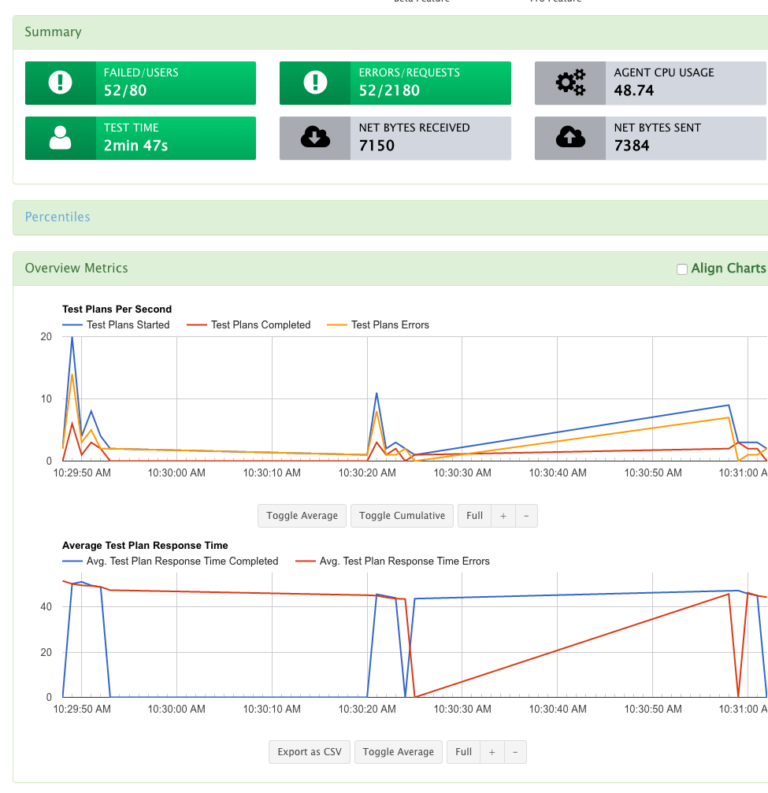Viewport: 768px width, 793px height.
Task: Click the Test Plans Per Second chart title
Action: tap(117, 309)
